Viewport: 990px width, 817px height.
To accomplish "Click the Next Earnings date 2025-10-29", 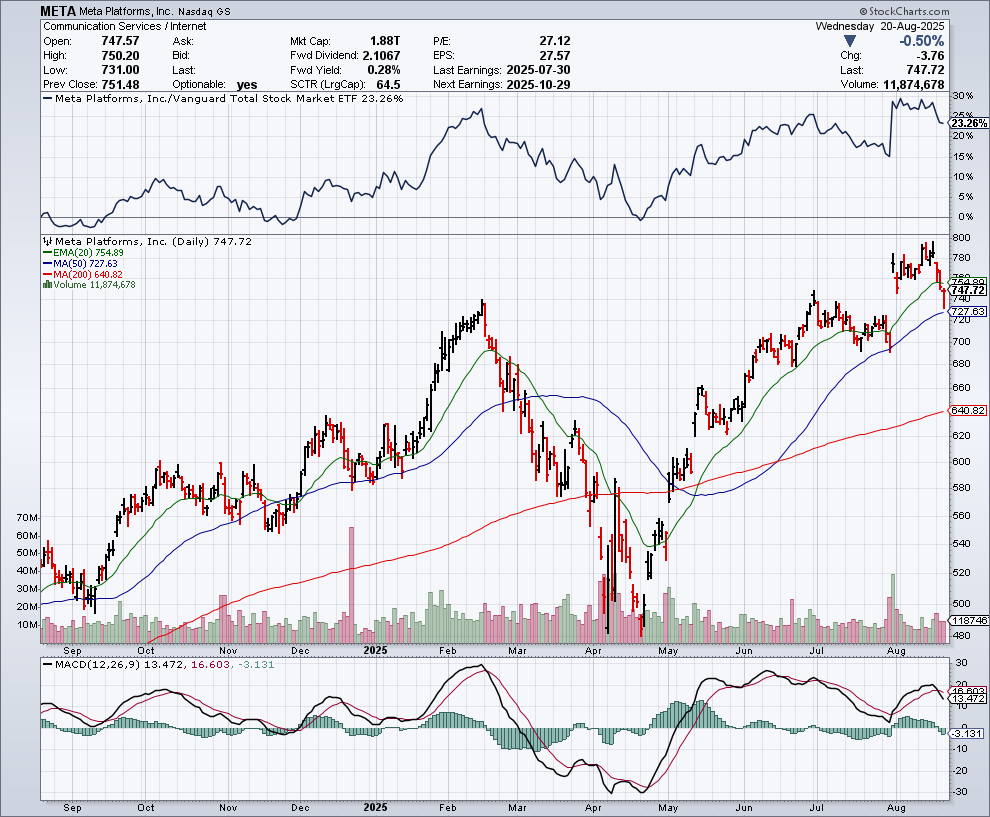I will [x=539, y=85].
